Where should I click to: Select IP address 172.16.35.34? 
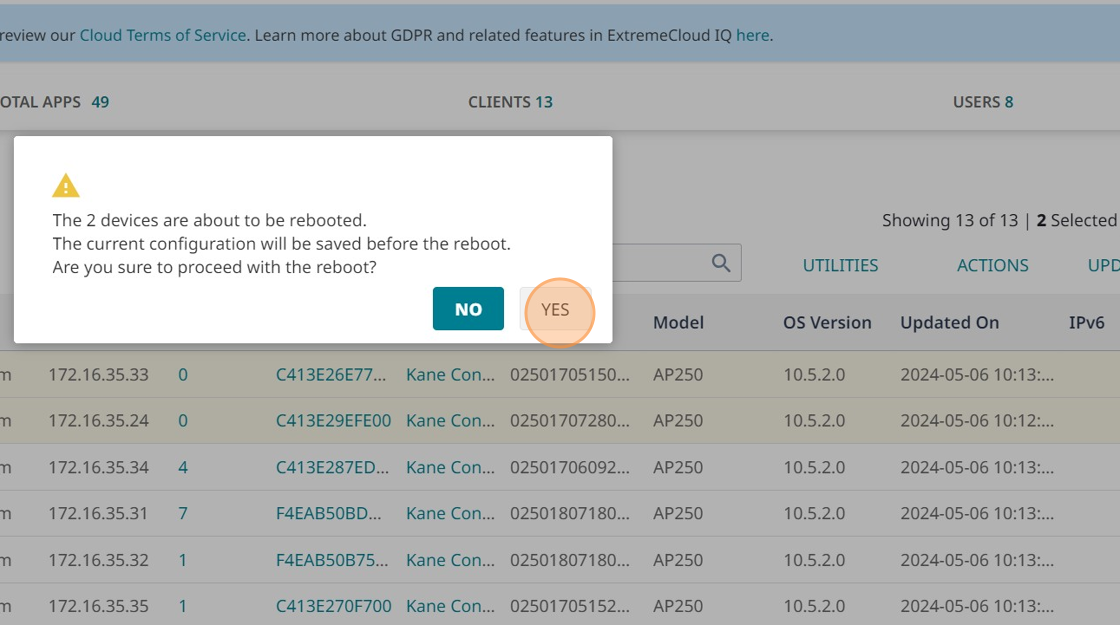tap(99, 467)
